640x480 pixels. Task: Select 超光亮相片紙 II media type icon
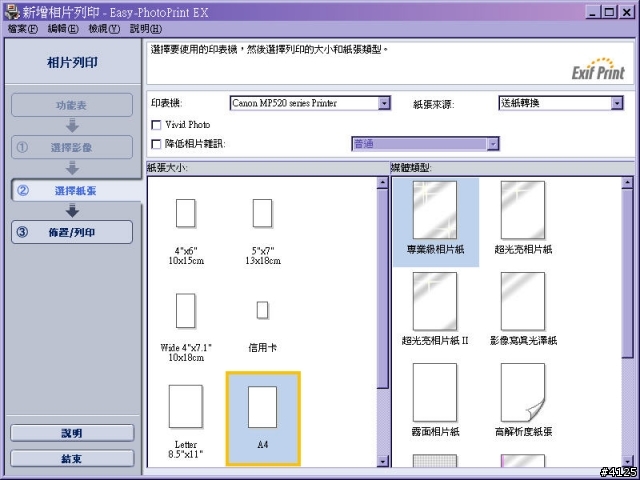tap(435, 302)
